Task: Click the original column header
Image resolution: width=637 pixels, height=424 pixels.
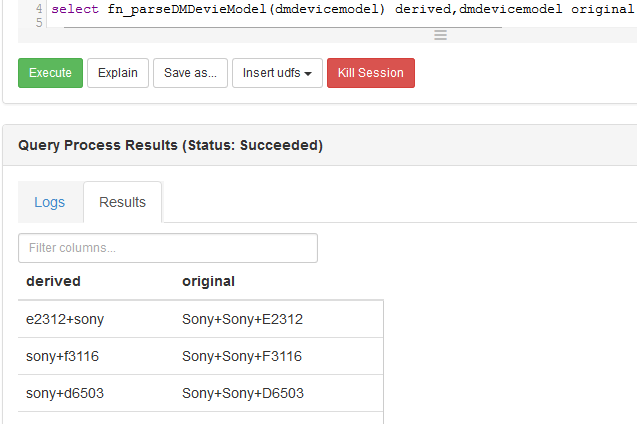Action: 208,281
